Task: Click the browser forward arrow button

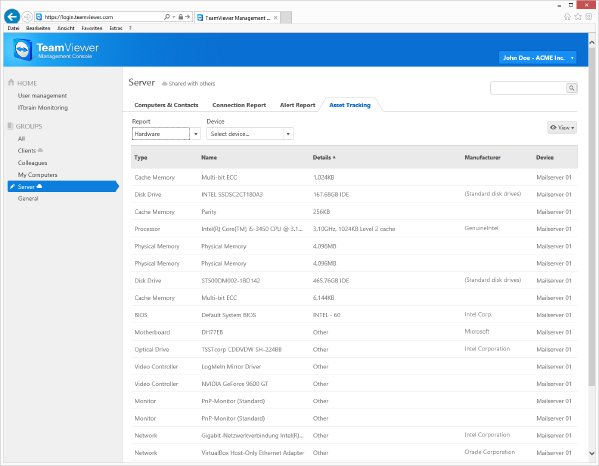Action: 27,17
